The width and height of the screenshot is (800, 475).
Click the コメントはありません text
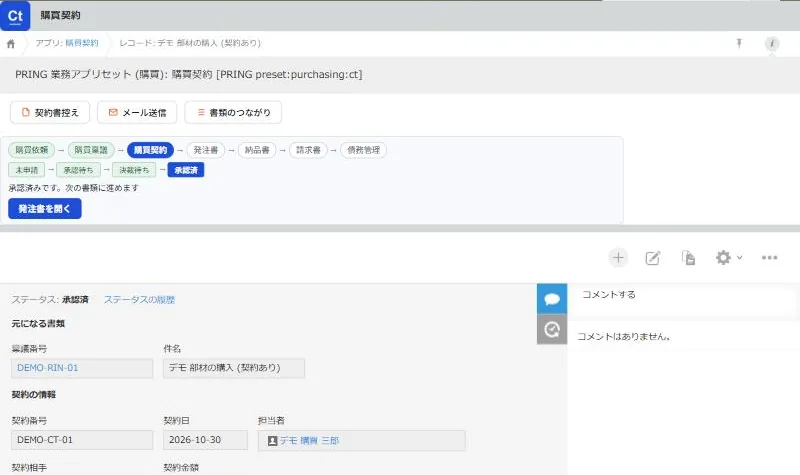click(x=623, y=337)
